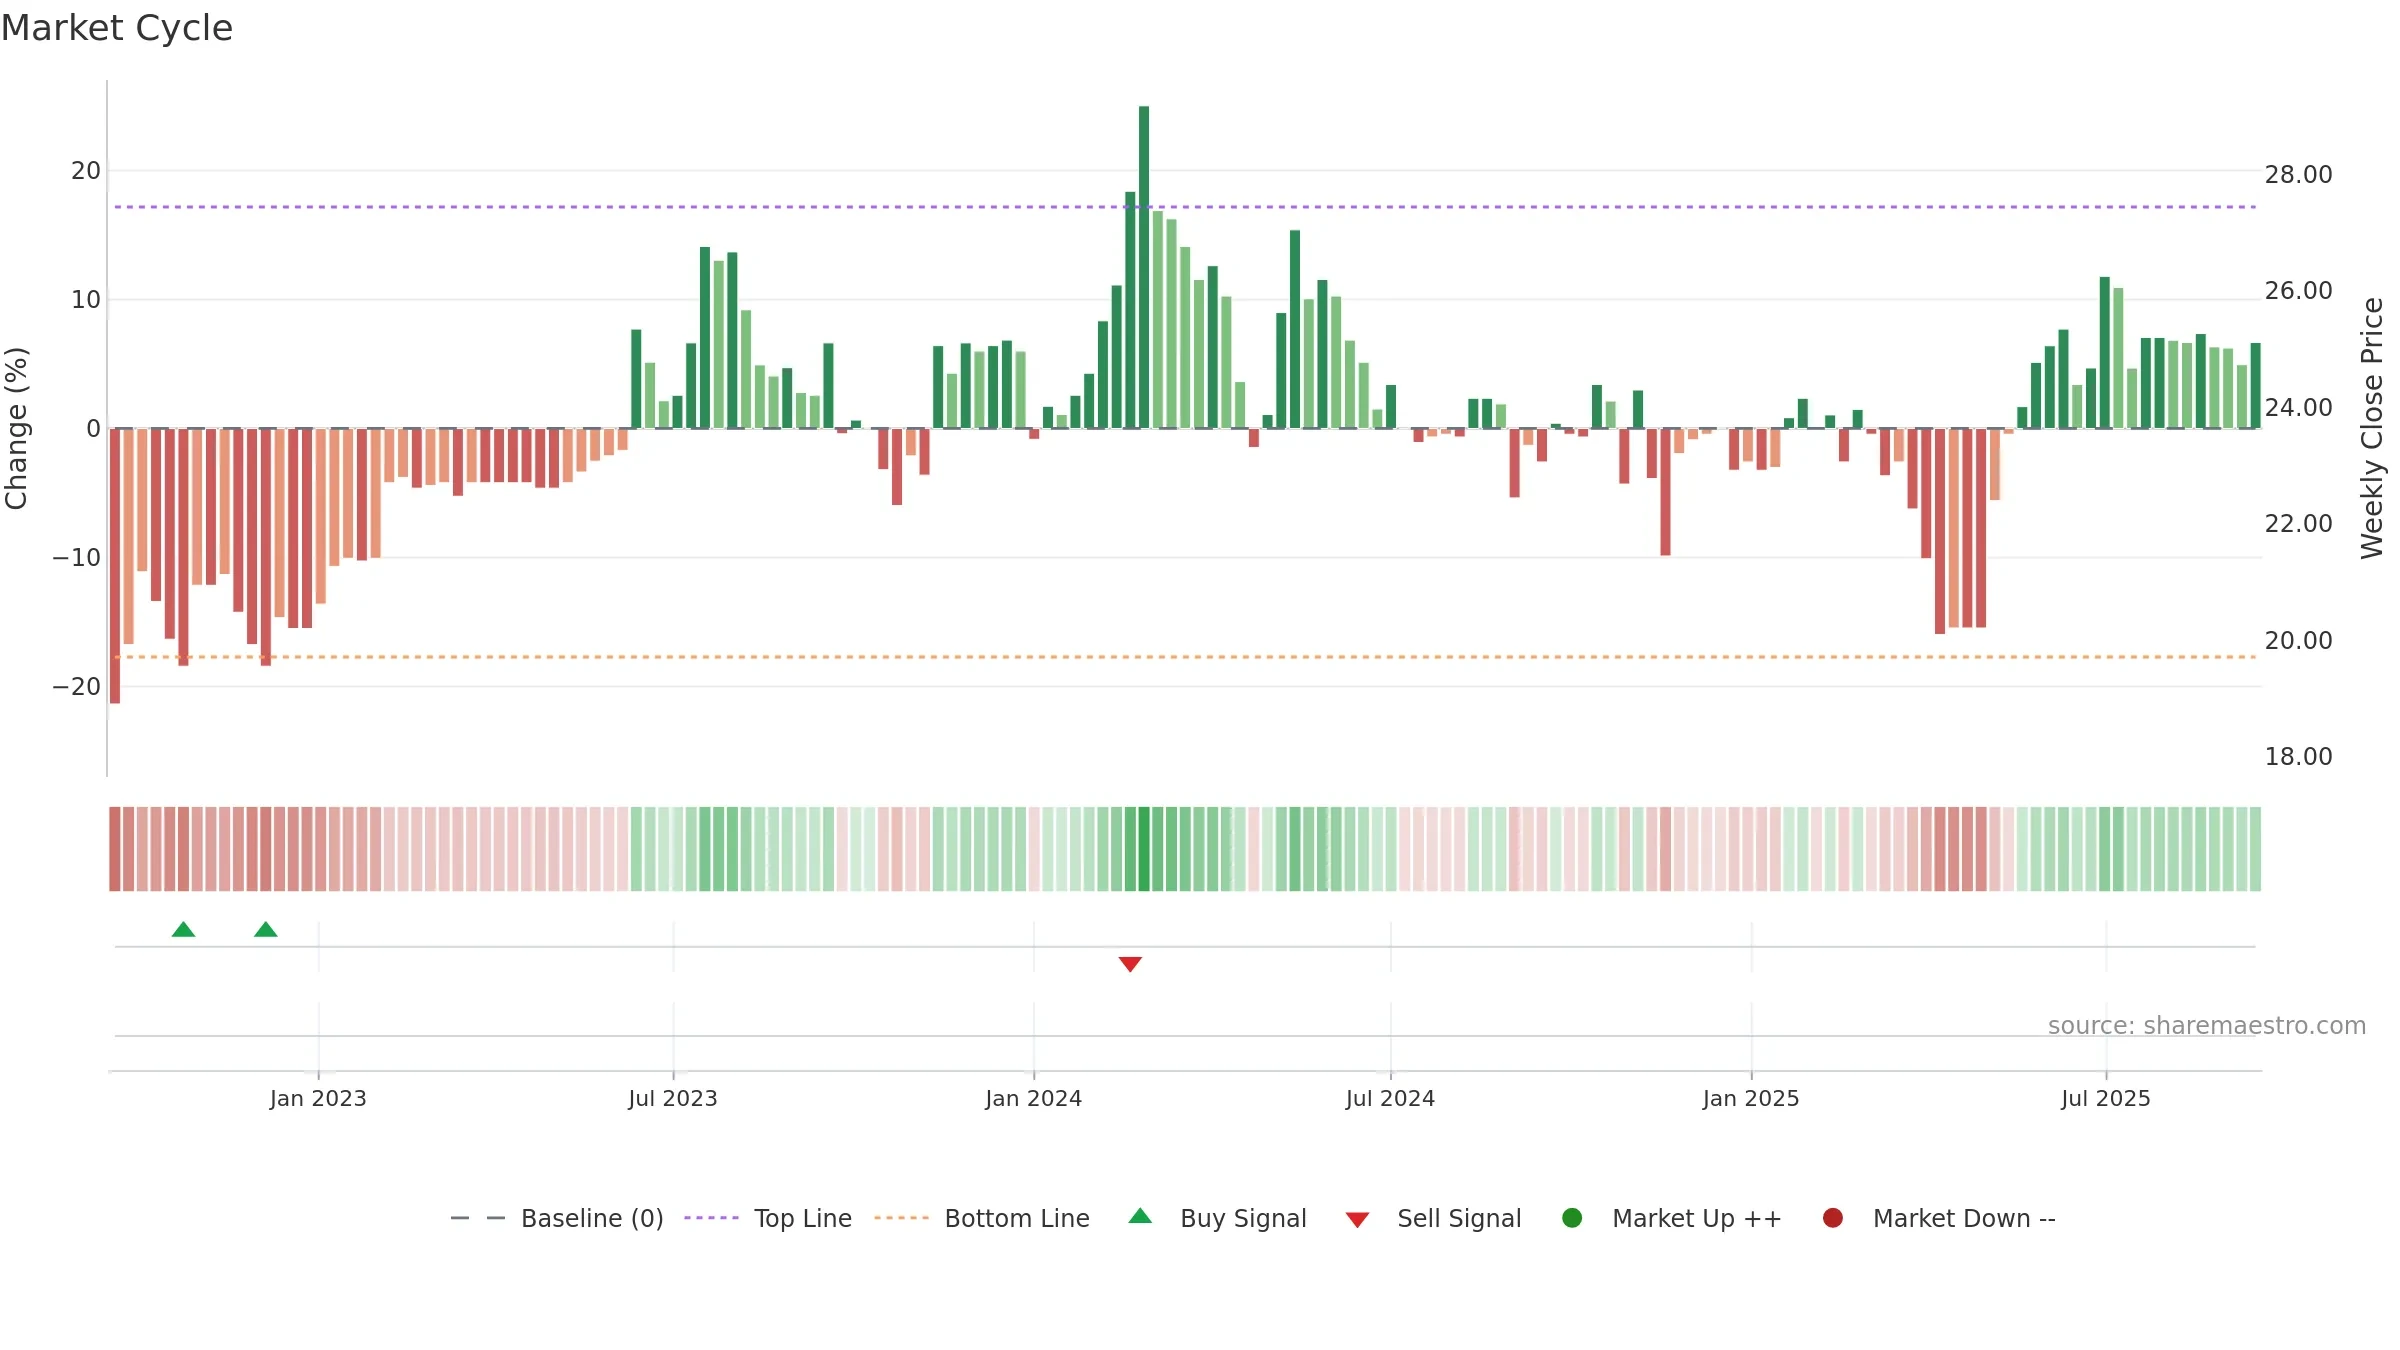Toggle the Market Down -- legend entry
The height and width of the screenshot is (1350, 2400).
(1938, 1218)
